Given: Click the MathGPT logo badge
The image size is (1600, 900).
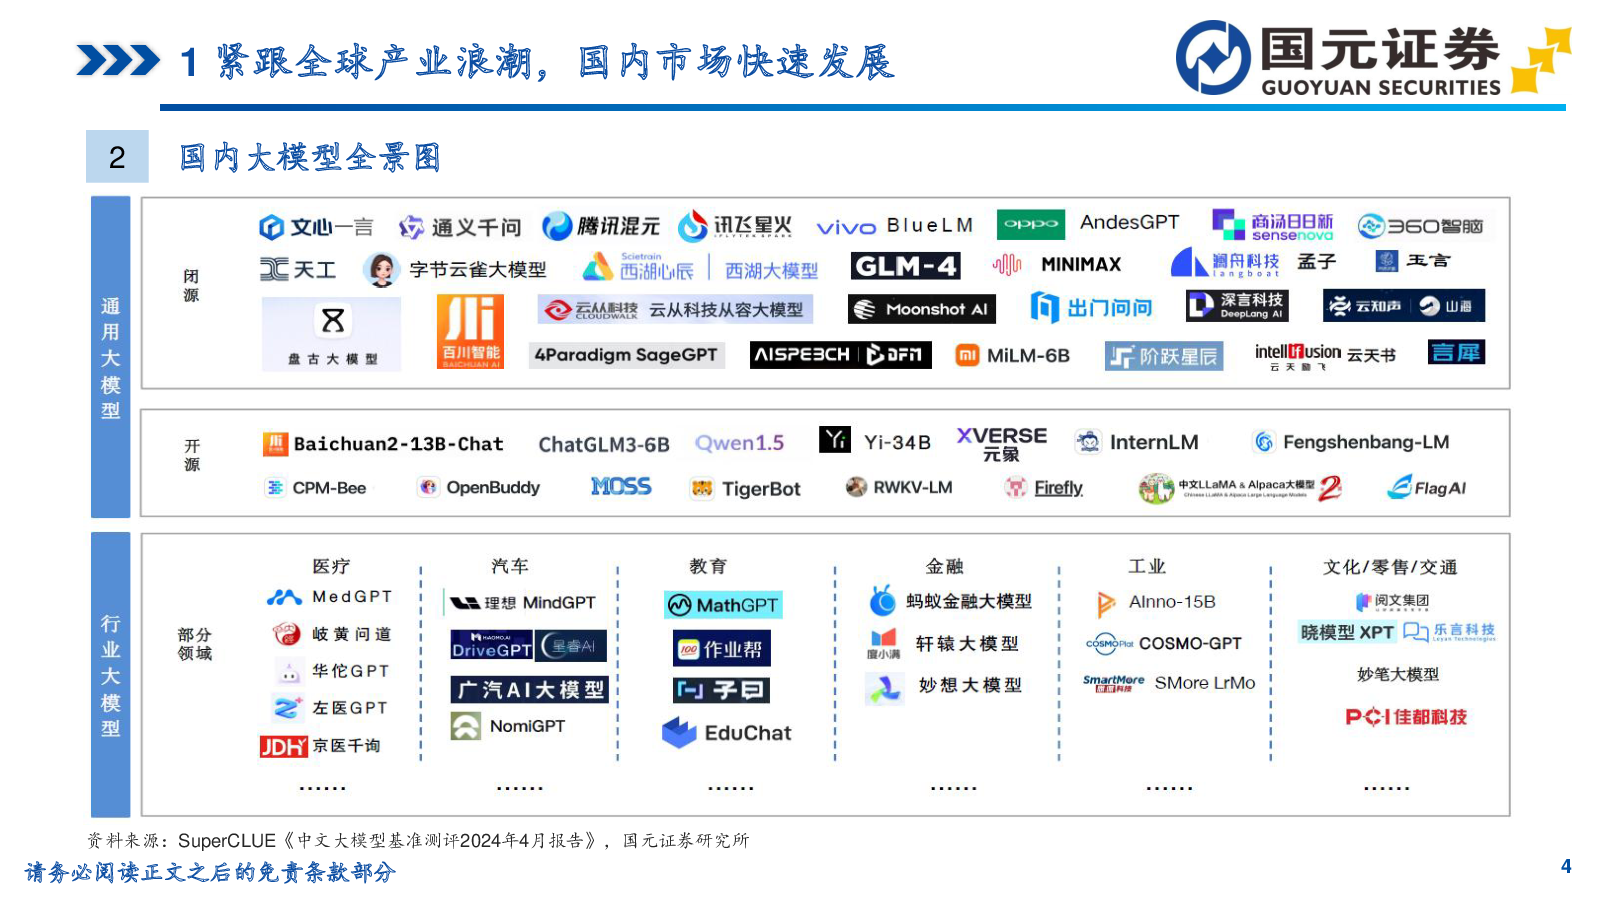Looking at the screenshot, I should pyautogui.click(x=723, y=605).
